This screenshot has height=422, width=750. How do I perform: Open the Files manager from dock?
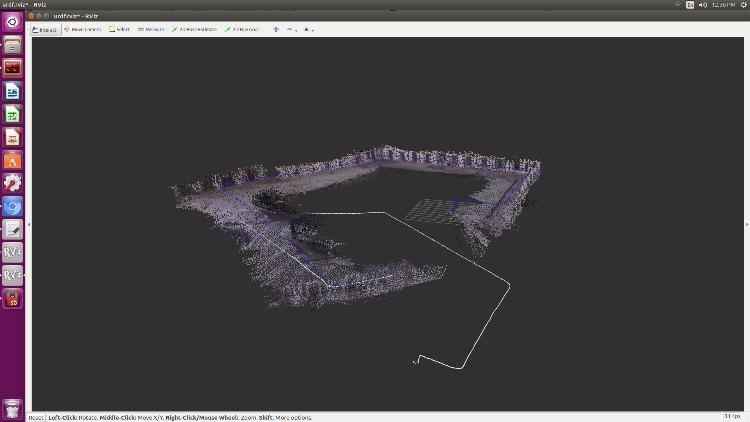(13, 46)
